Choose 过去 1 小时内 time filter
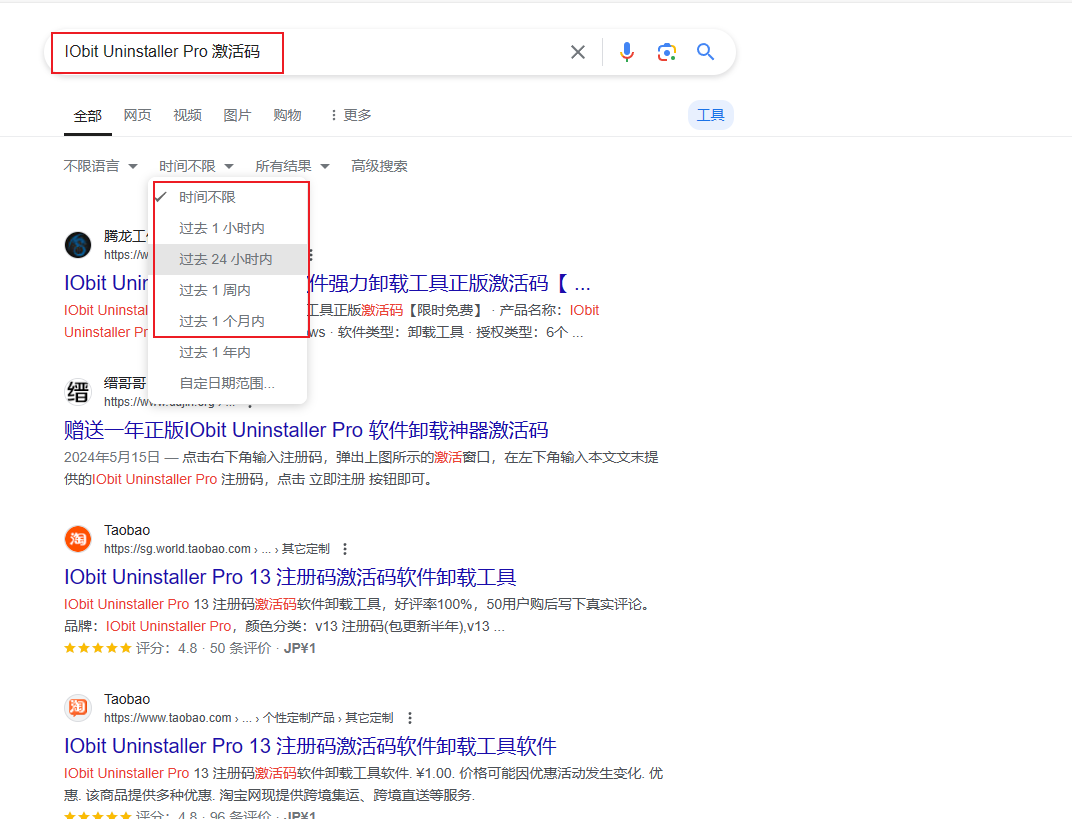The height and width of the screenshot is (819, 1072). (x=221, y=229)
